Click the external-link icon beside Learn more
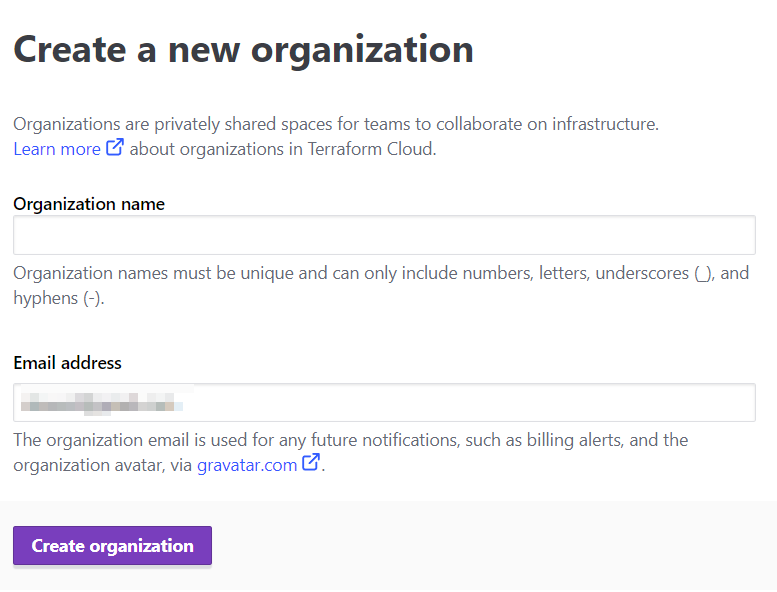 [x=115, y=149]
